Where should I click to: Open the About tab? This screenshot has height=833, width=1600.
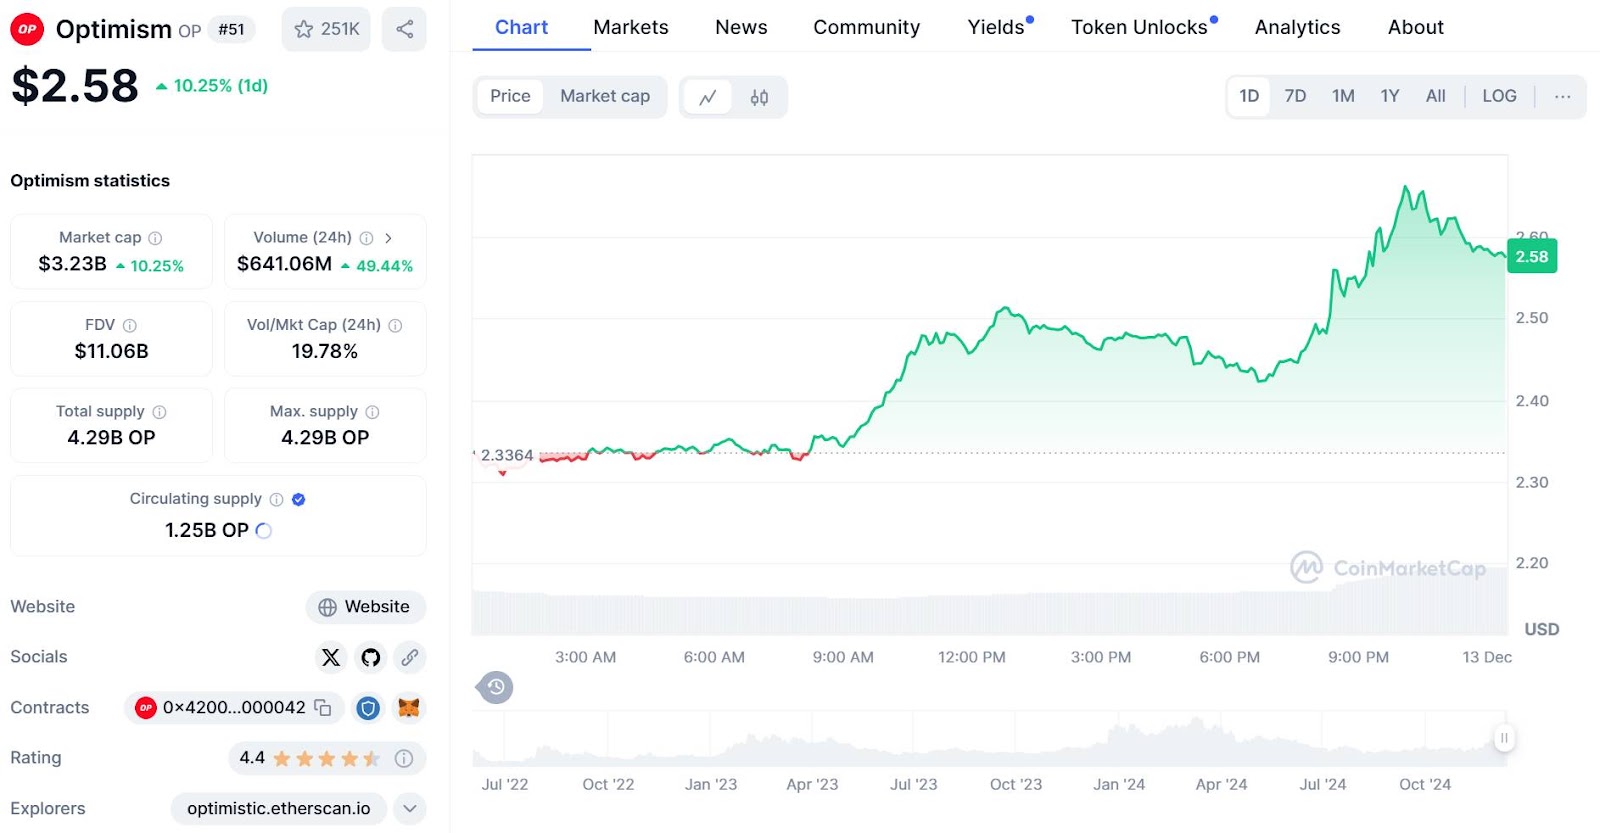point(1415,27)
